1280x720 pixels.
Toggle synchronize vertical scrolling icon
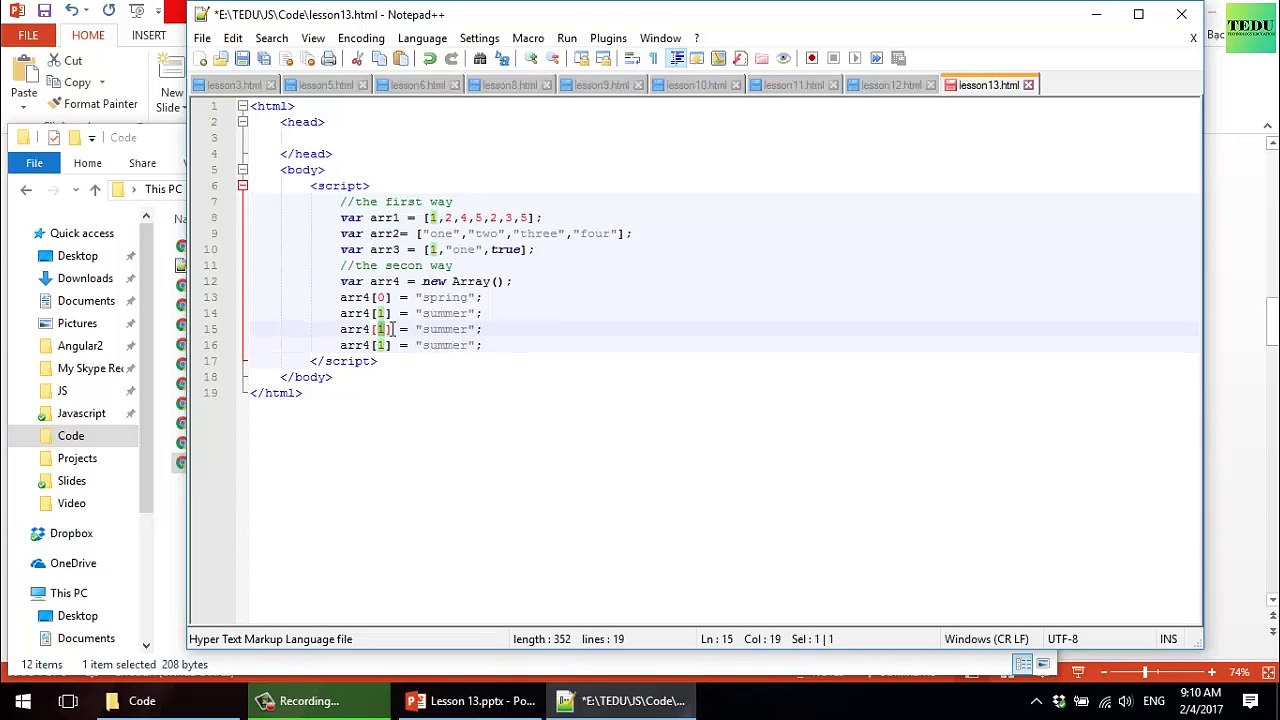581,59
